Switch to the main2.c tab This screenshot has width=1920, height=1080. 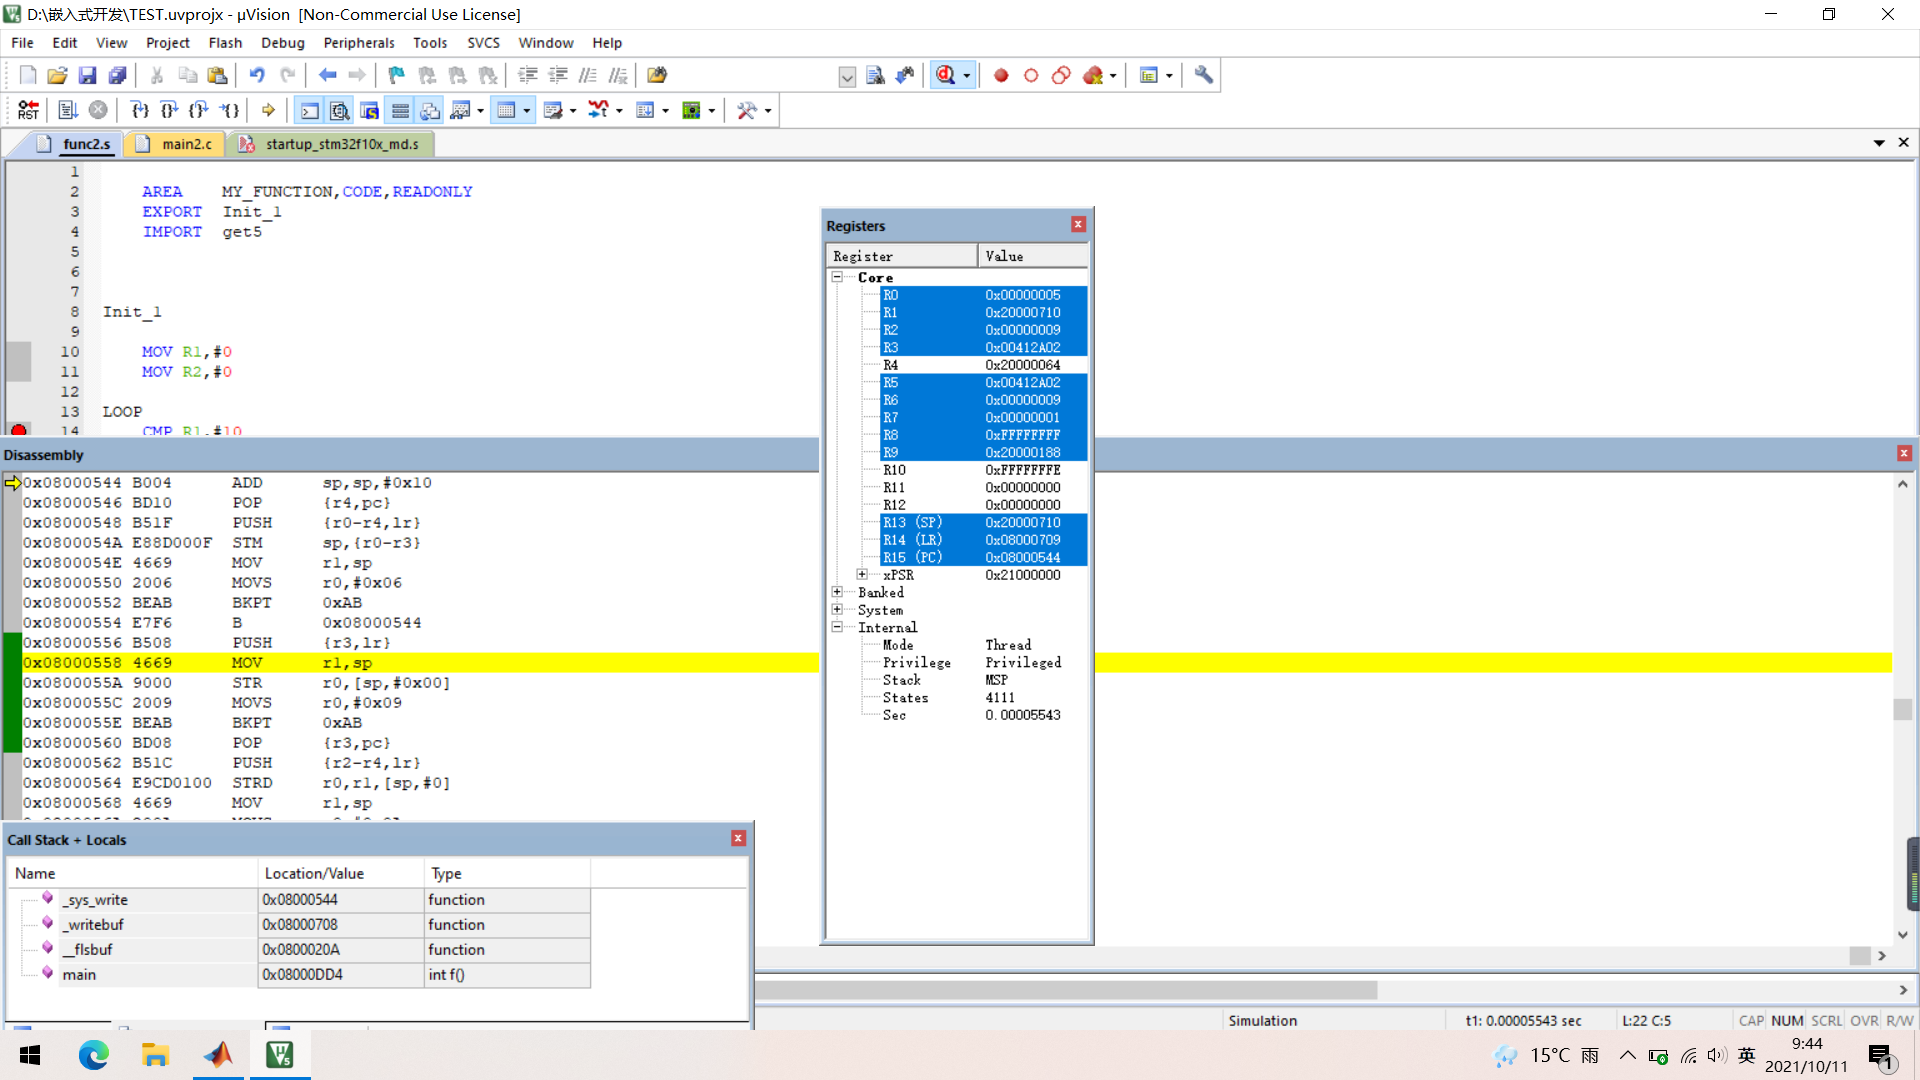pos(186,144)
